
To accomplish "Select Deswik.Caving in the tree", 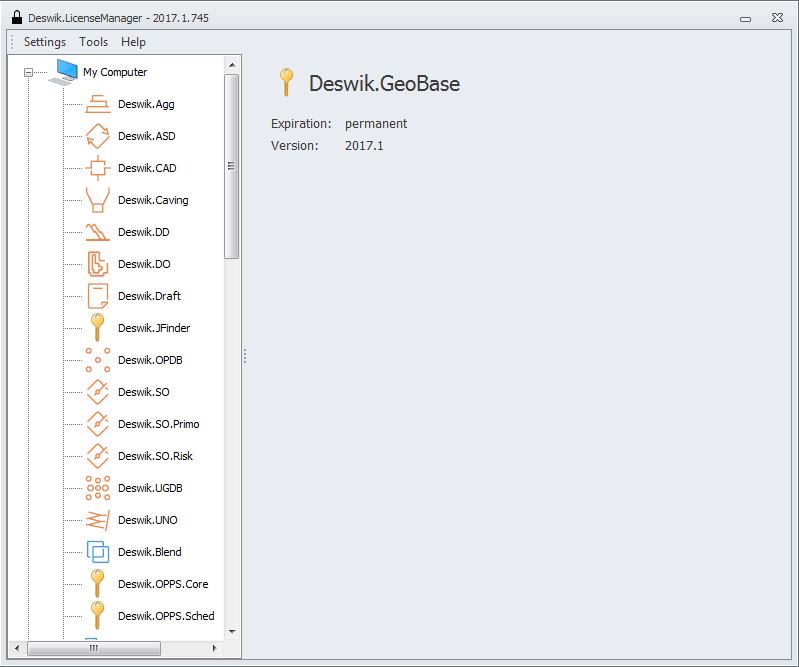I will point(153,200).
